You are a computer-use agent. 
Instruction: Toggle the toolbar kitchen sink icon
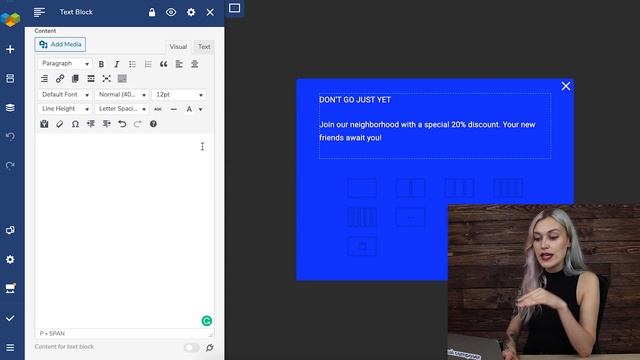(122, 79)
